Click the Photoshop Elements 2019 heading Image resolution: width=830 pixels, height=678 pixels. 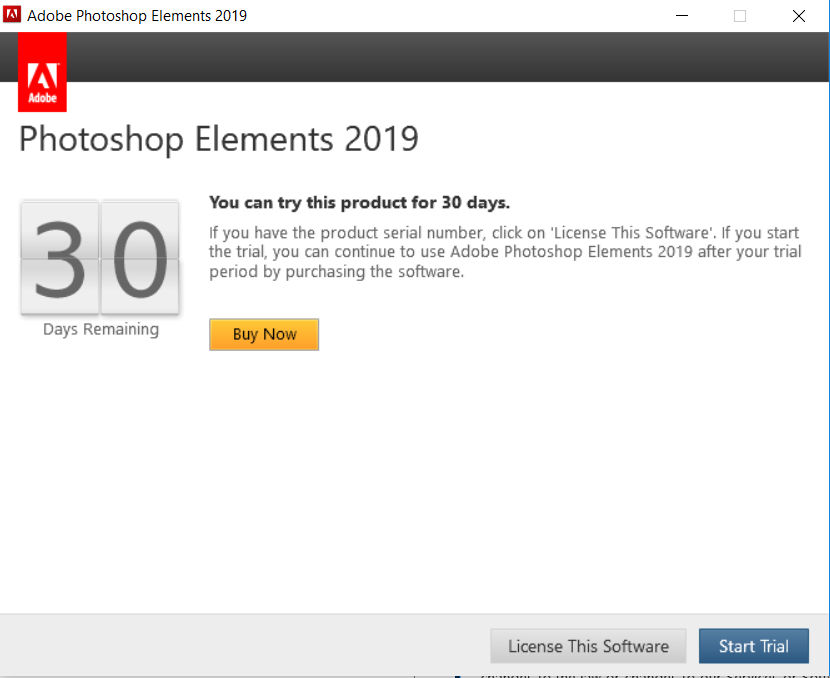tap(218, 139)
